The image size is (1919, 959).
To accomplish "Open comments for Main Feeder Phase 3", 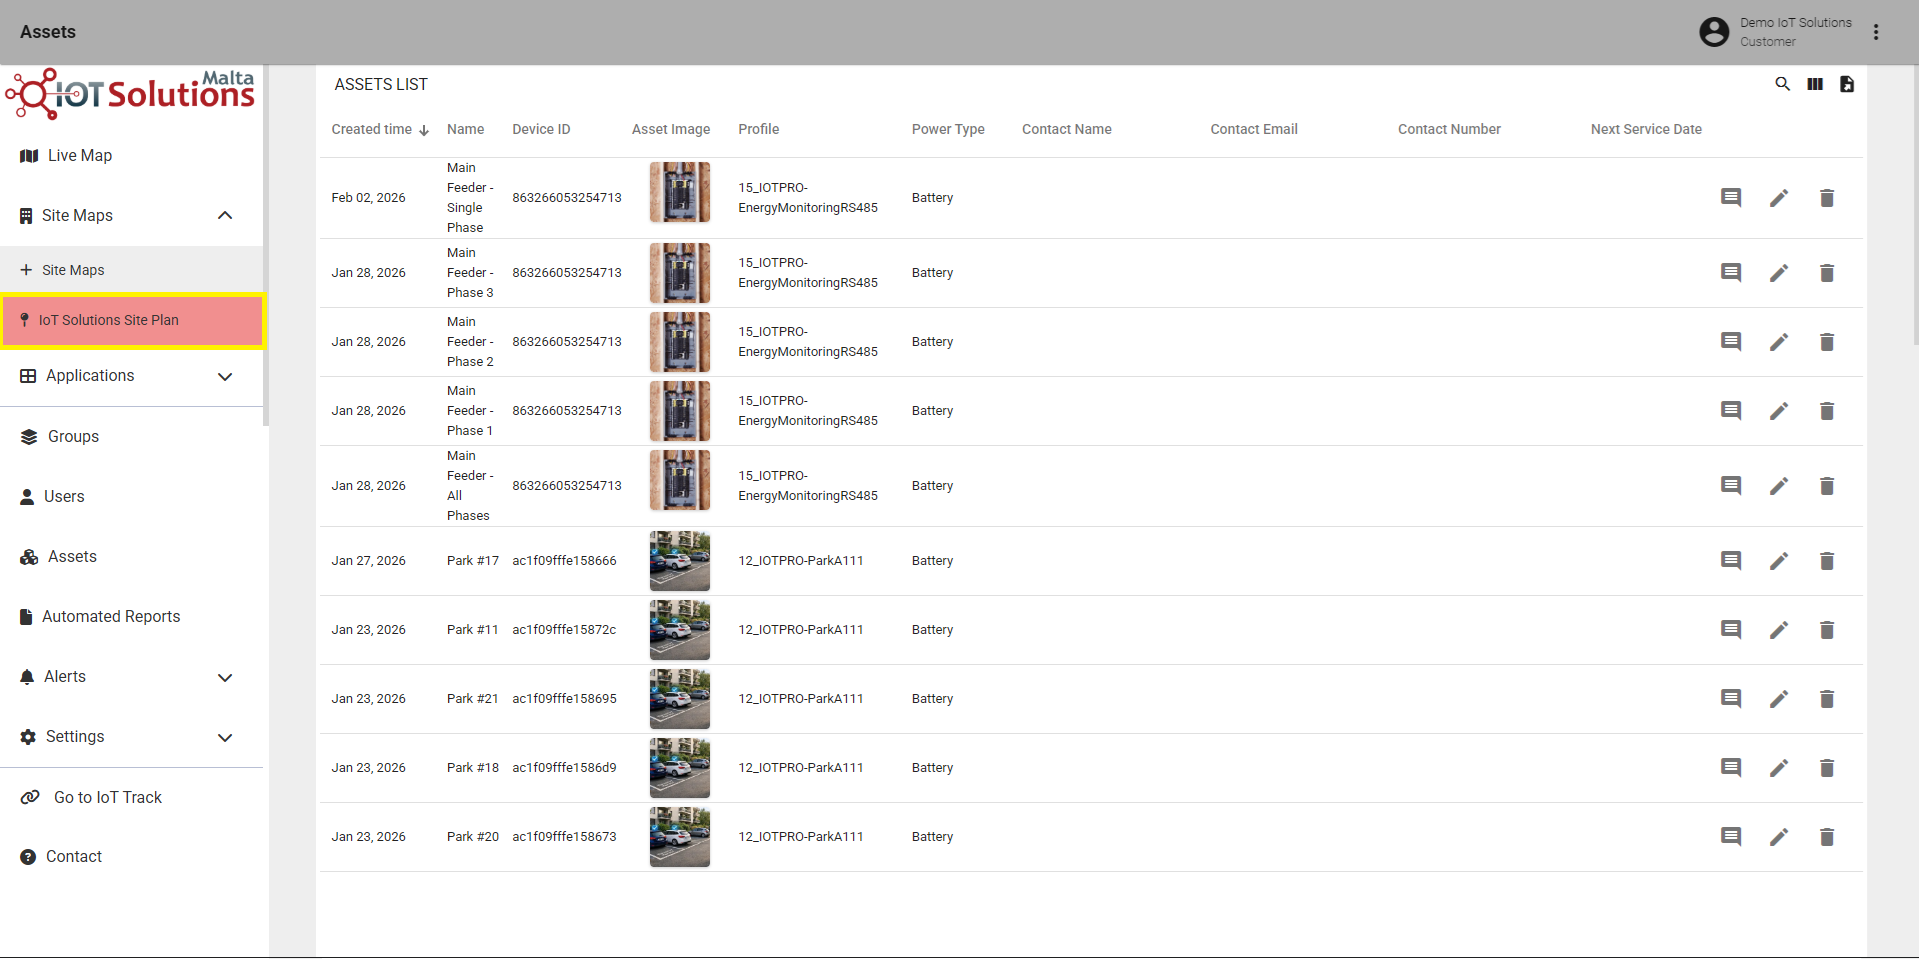I will (1731, 273).
